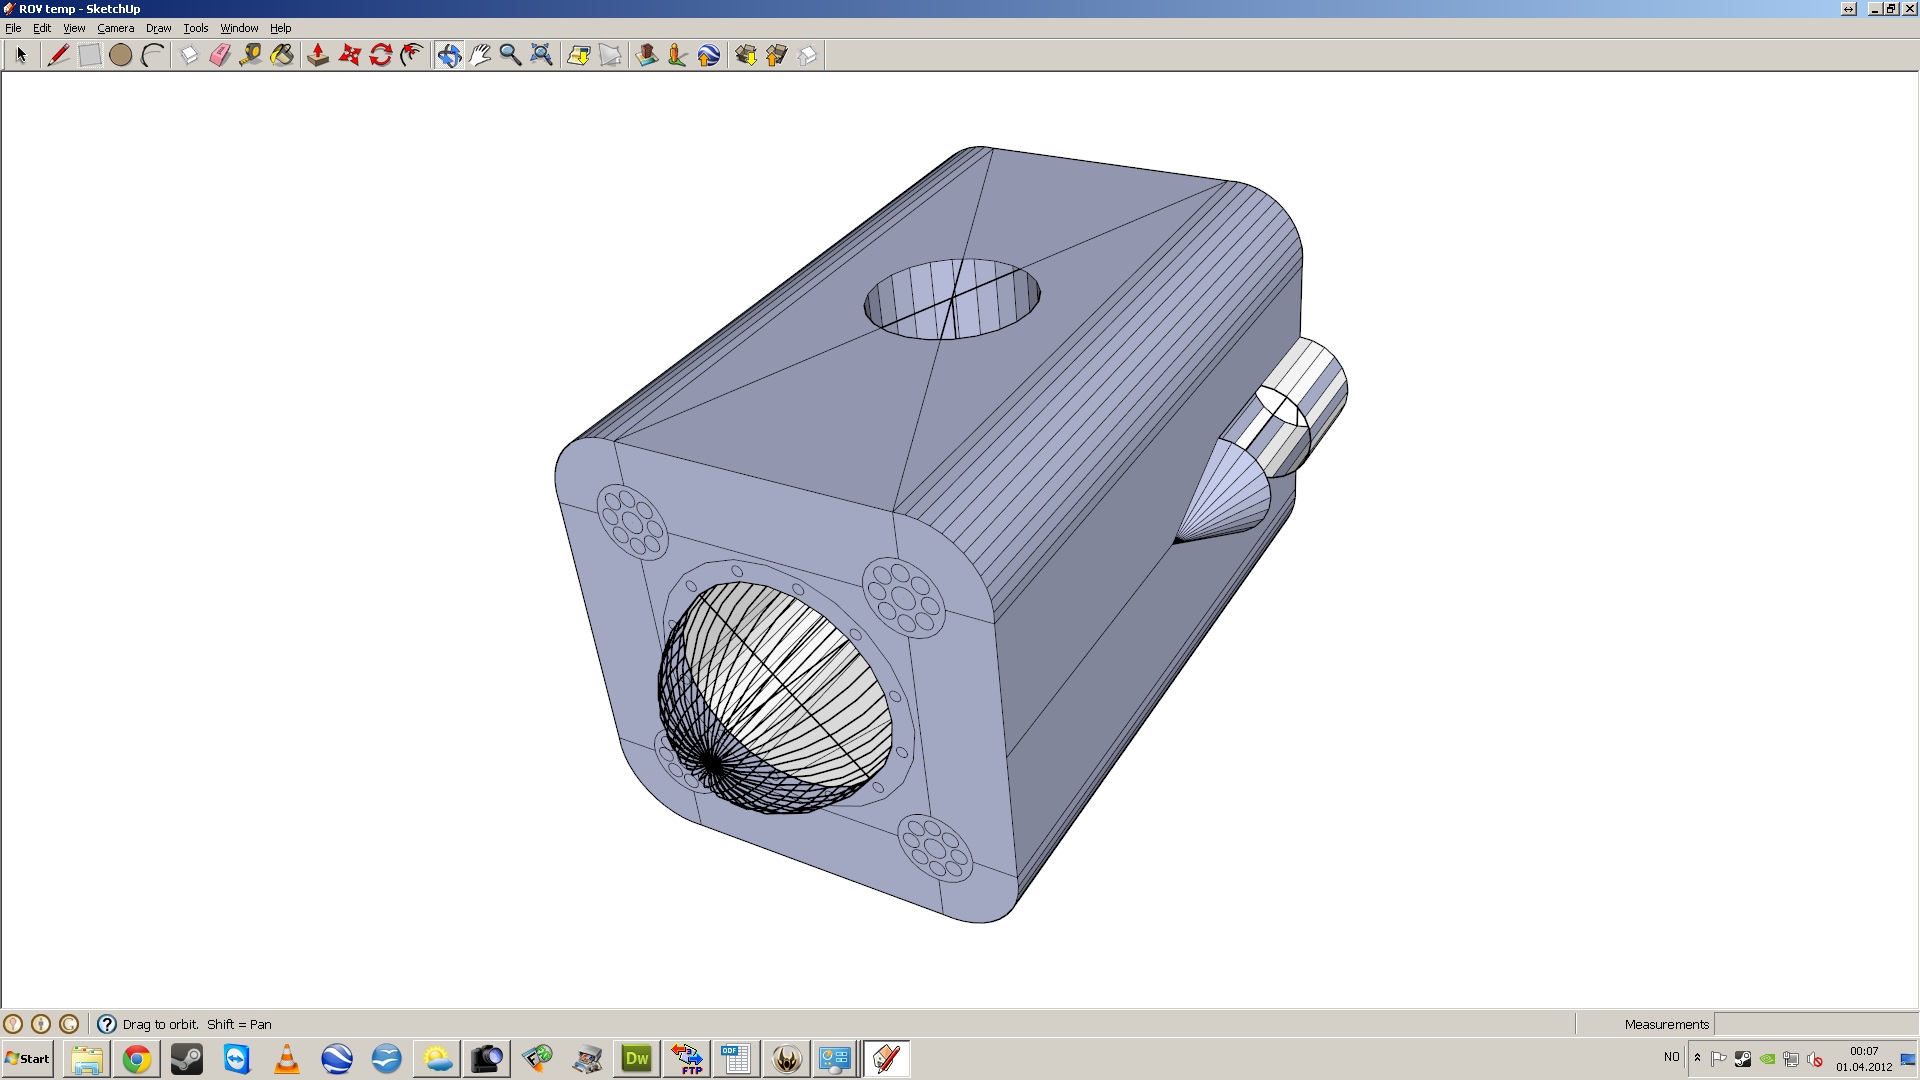This screenshot has height=1080, width=1920.
Task: Open the FTP client taskbar icon
Action: coord(687,1059)
